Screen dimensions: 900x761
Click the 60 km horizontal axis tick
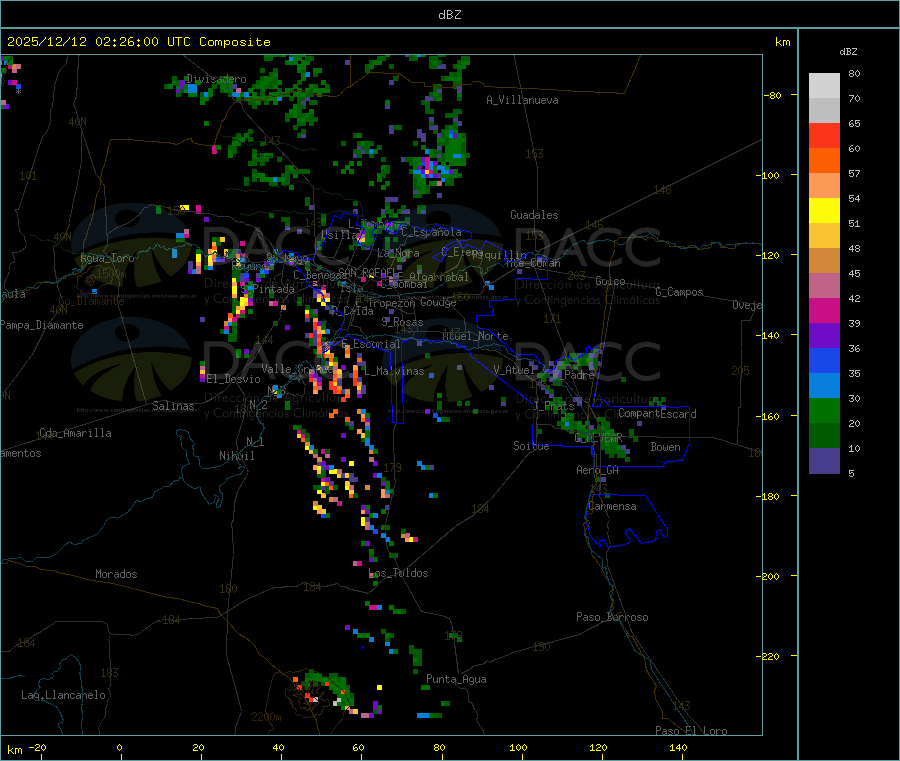pyautogui.click(x=358, y=747)
